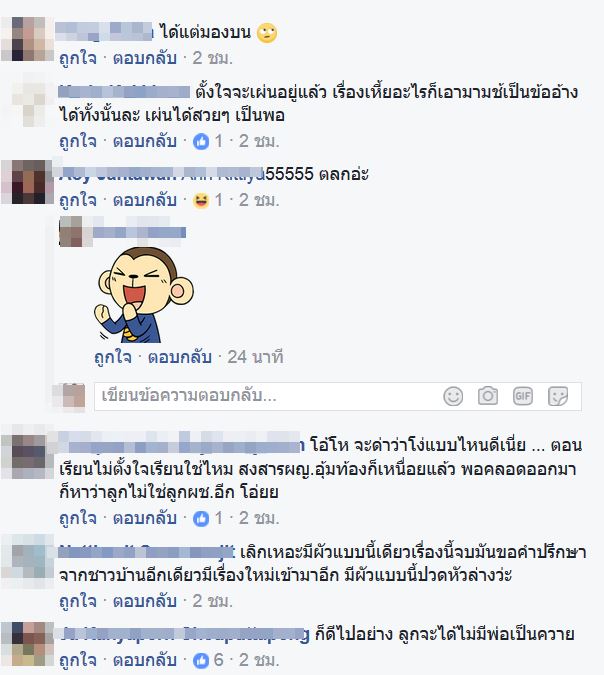Click like reaction icon on โอ้โห comment
The width and height of the screenshot is (604, 675).
[201, 519]
